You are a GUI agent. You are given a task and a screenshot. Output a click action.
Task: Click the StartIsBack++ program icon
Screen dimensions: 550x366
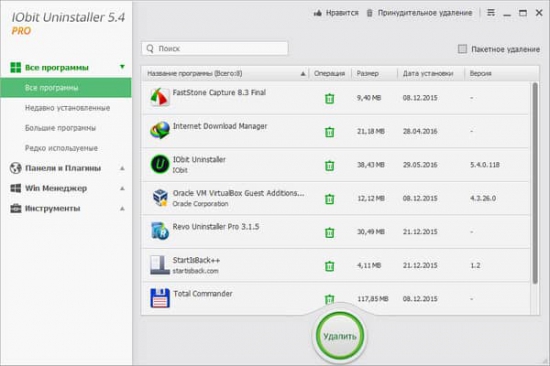tap(160, 265)
